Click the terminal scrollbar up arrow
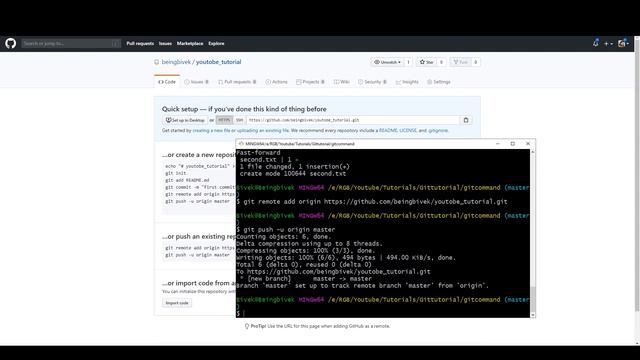Screen dimensions: 640x360 point(533,151)
